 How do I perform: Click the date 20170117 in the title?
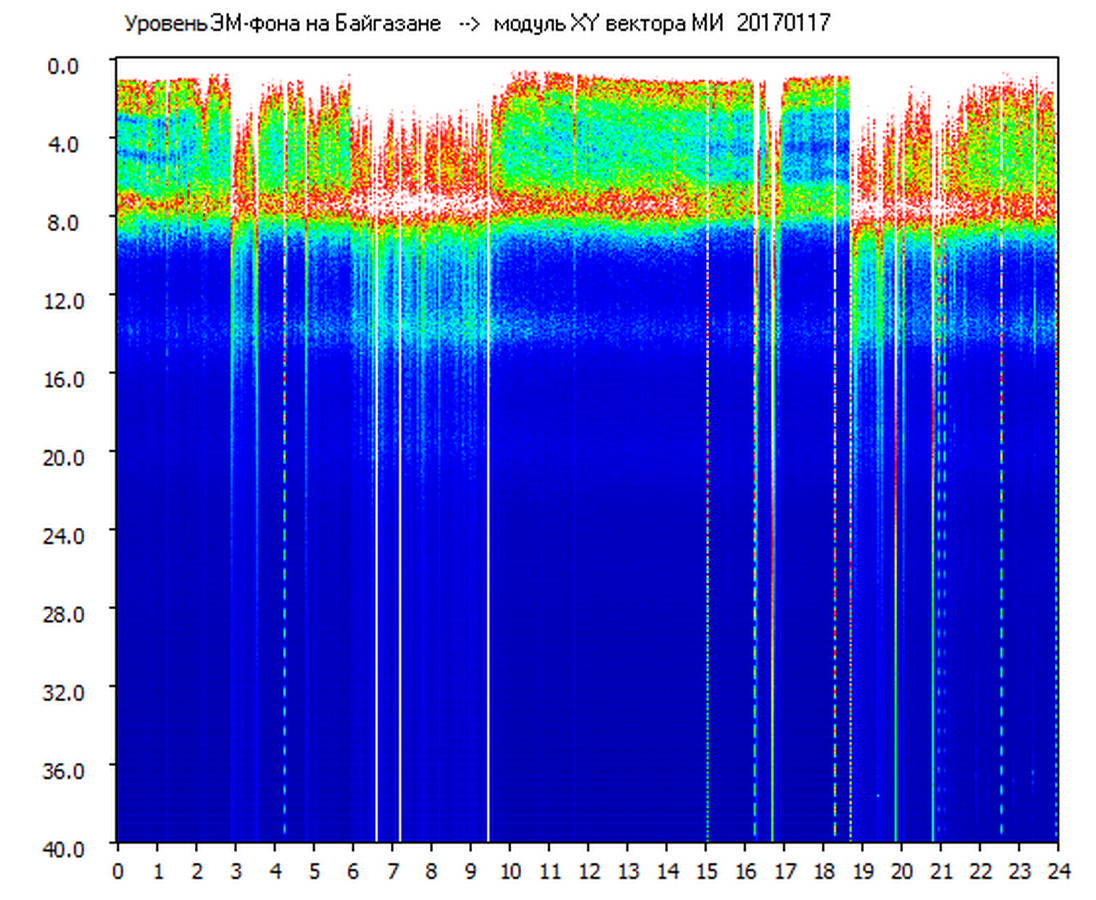783,24
